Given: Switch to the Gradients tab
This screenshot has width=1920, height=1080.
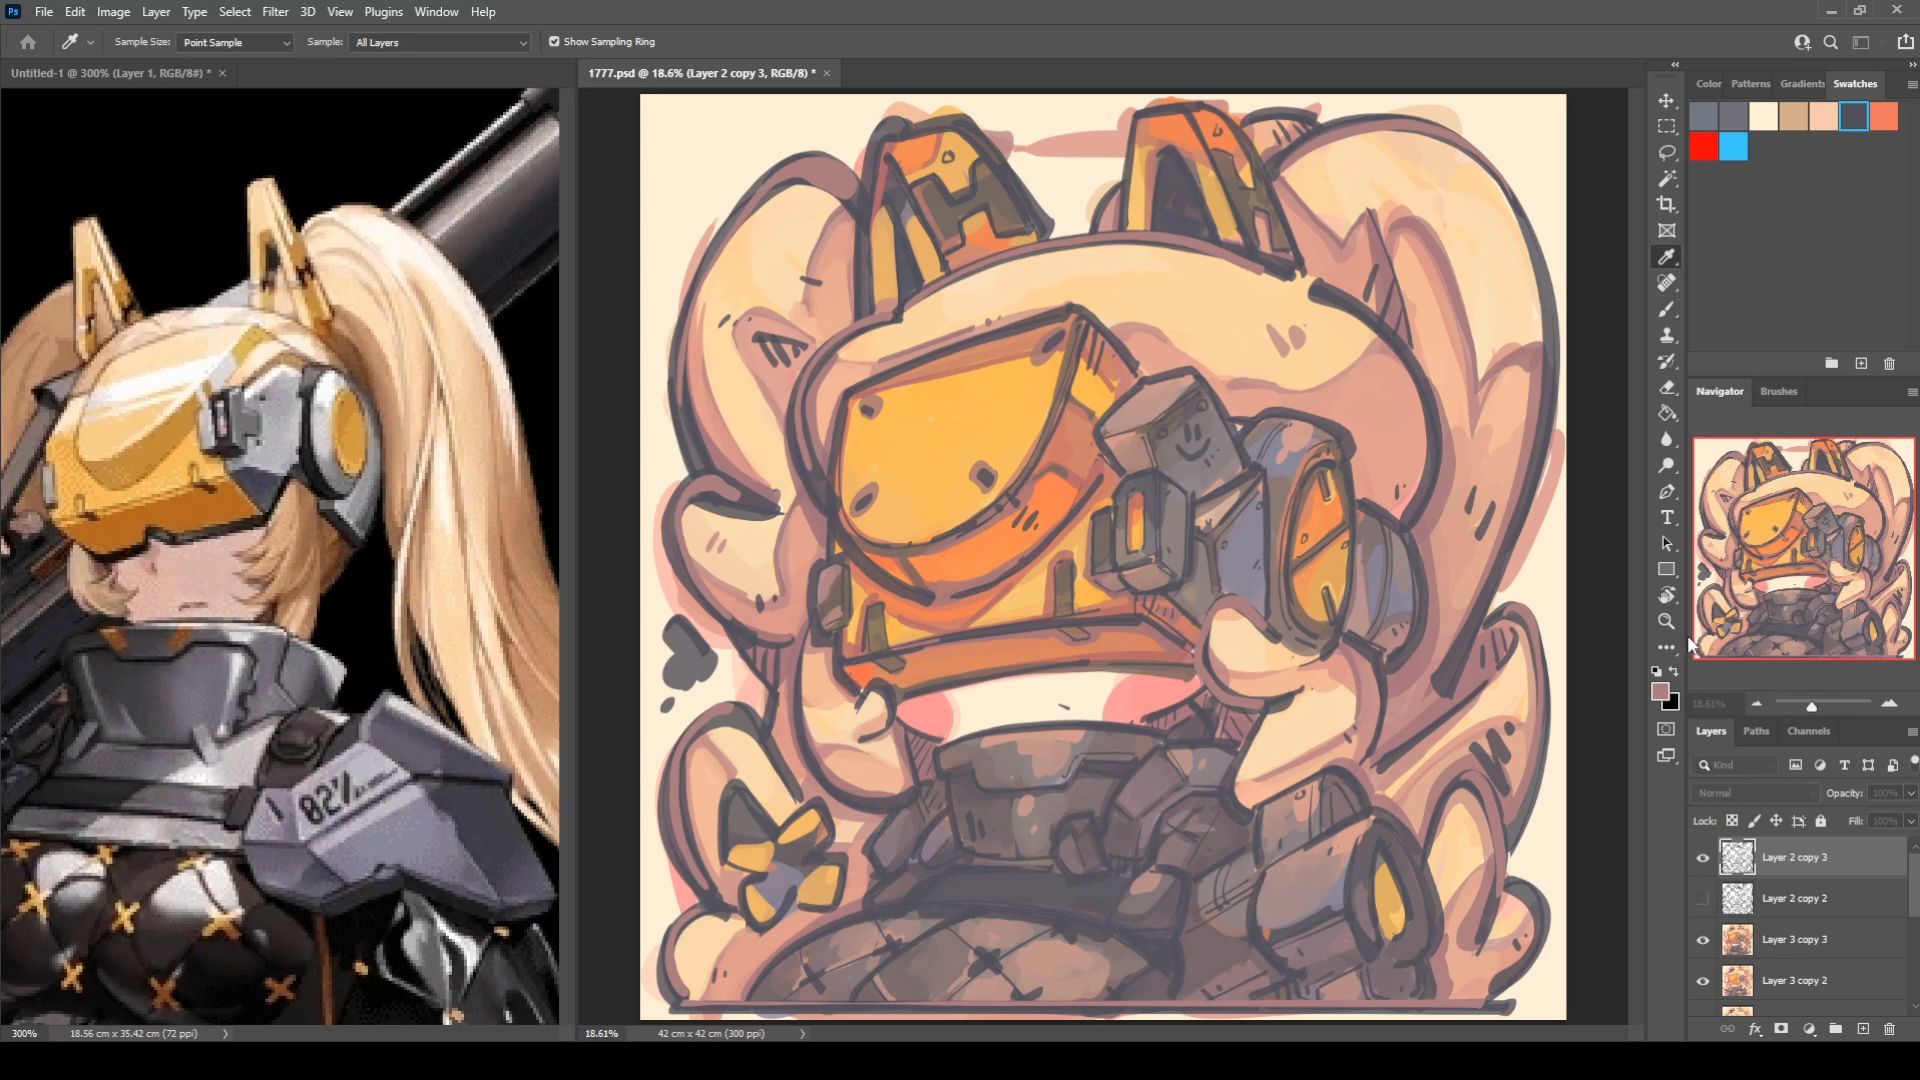Looking at the screenshot, I should (1802, 84).
